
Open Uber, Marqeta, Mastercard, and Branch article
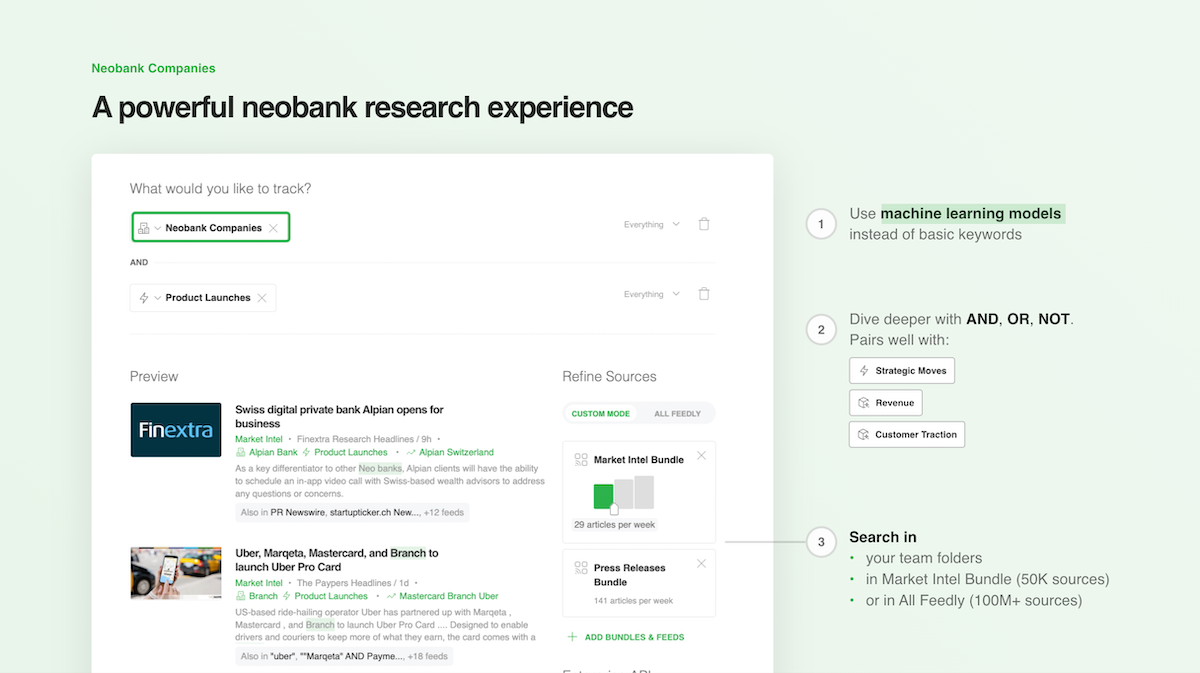coord(336,560)
